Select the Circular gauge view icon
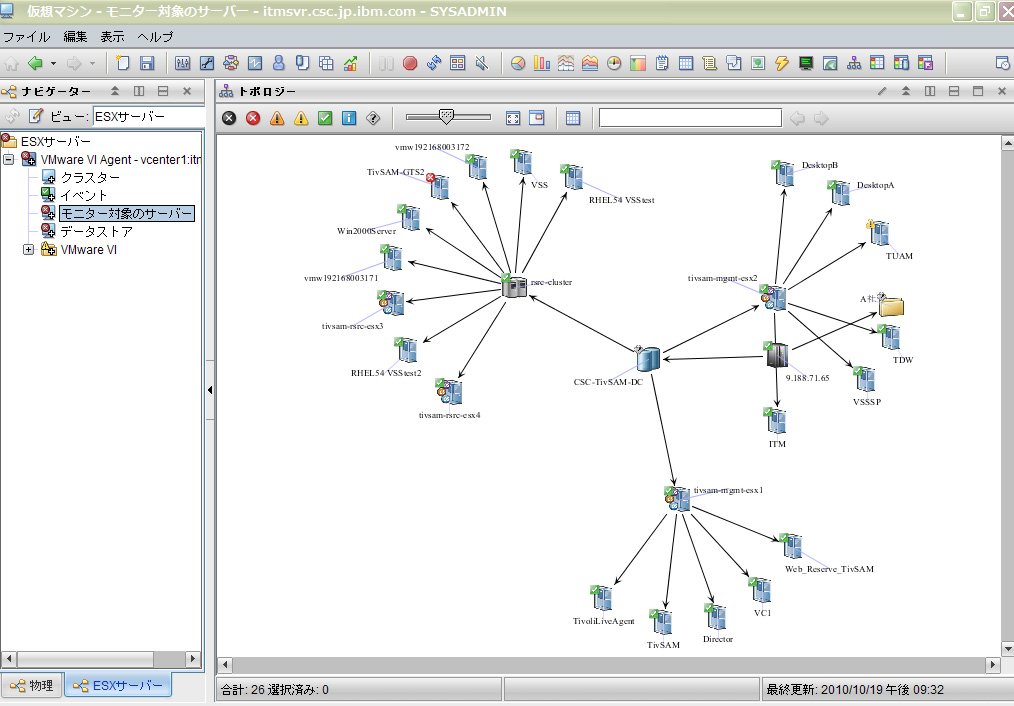This screenshot has width=1014, height=706. [614, 63]
